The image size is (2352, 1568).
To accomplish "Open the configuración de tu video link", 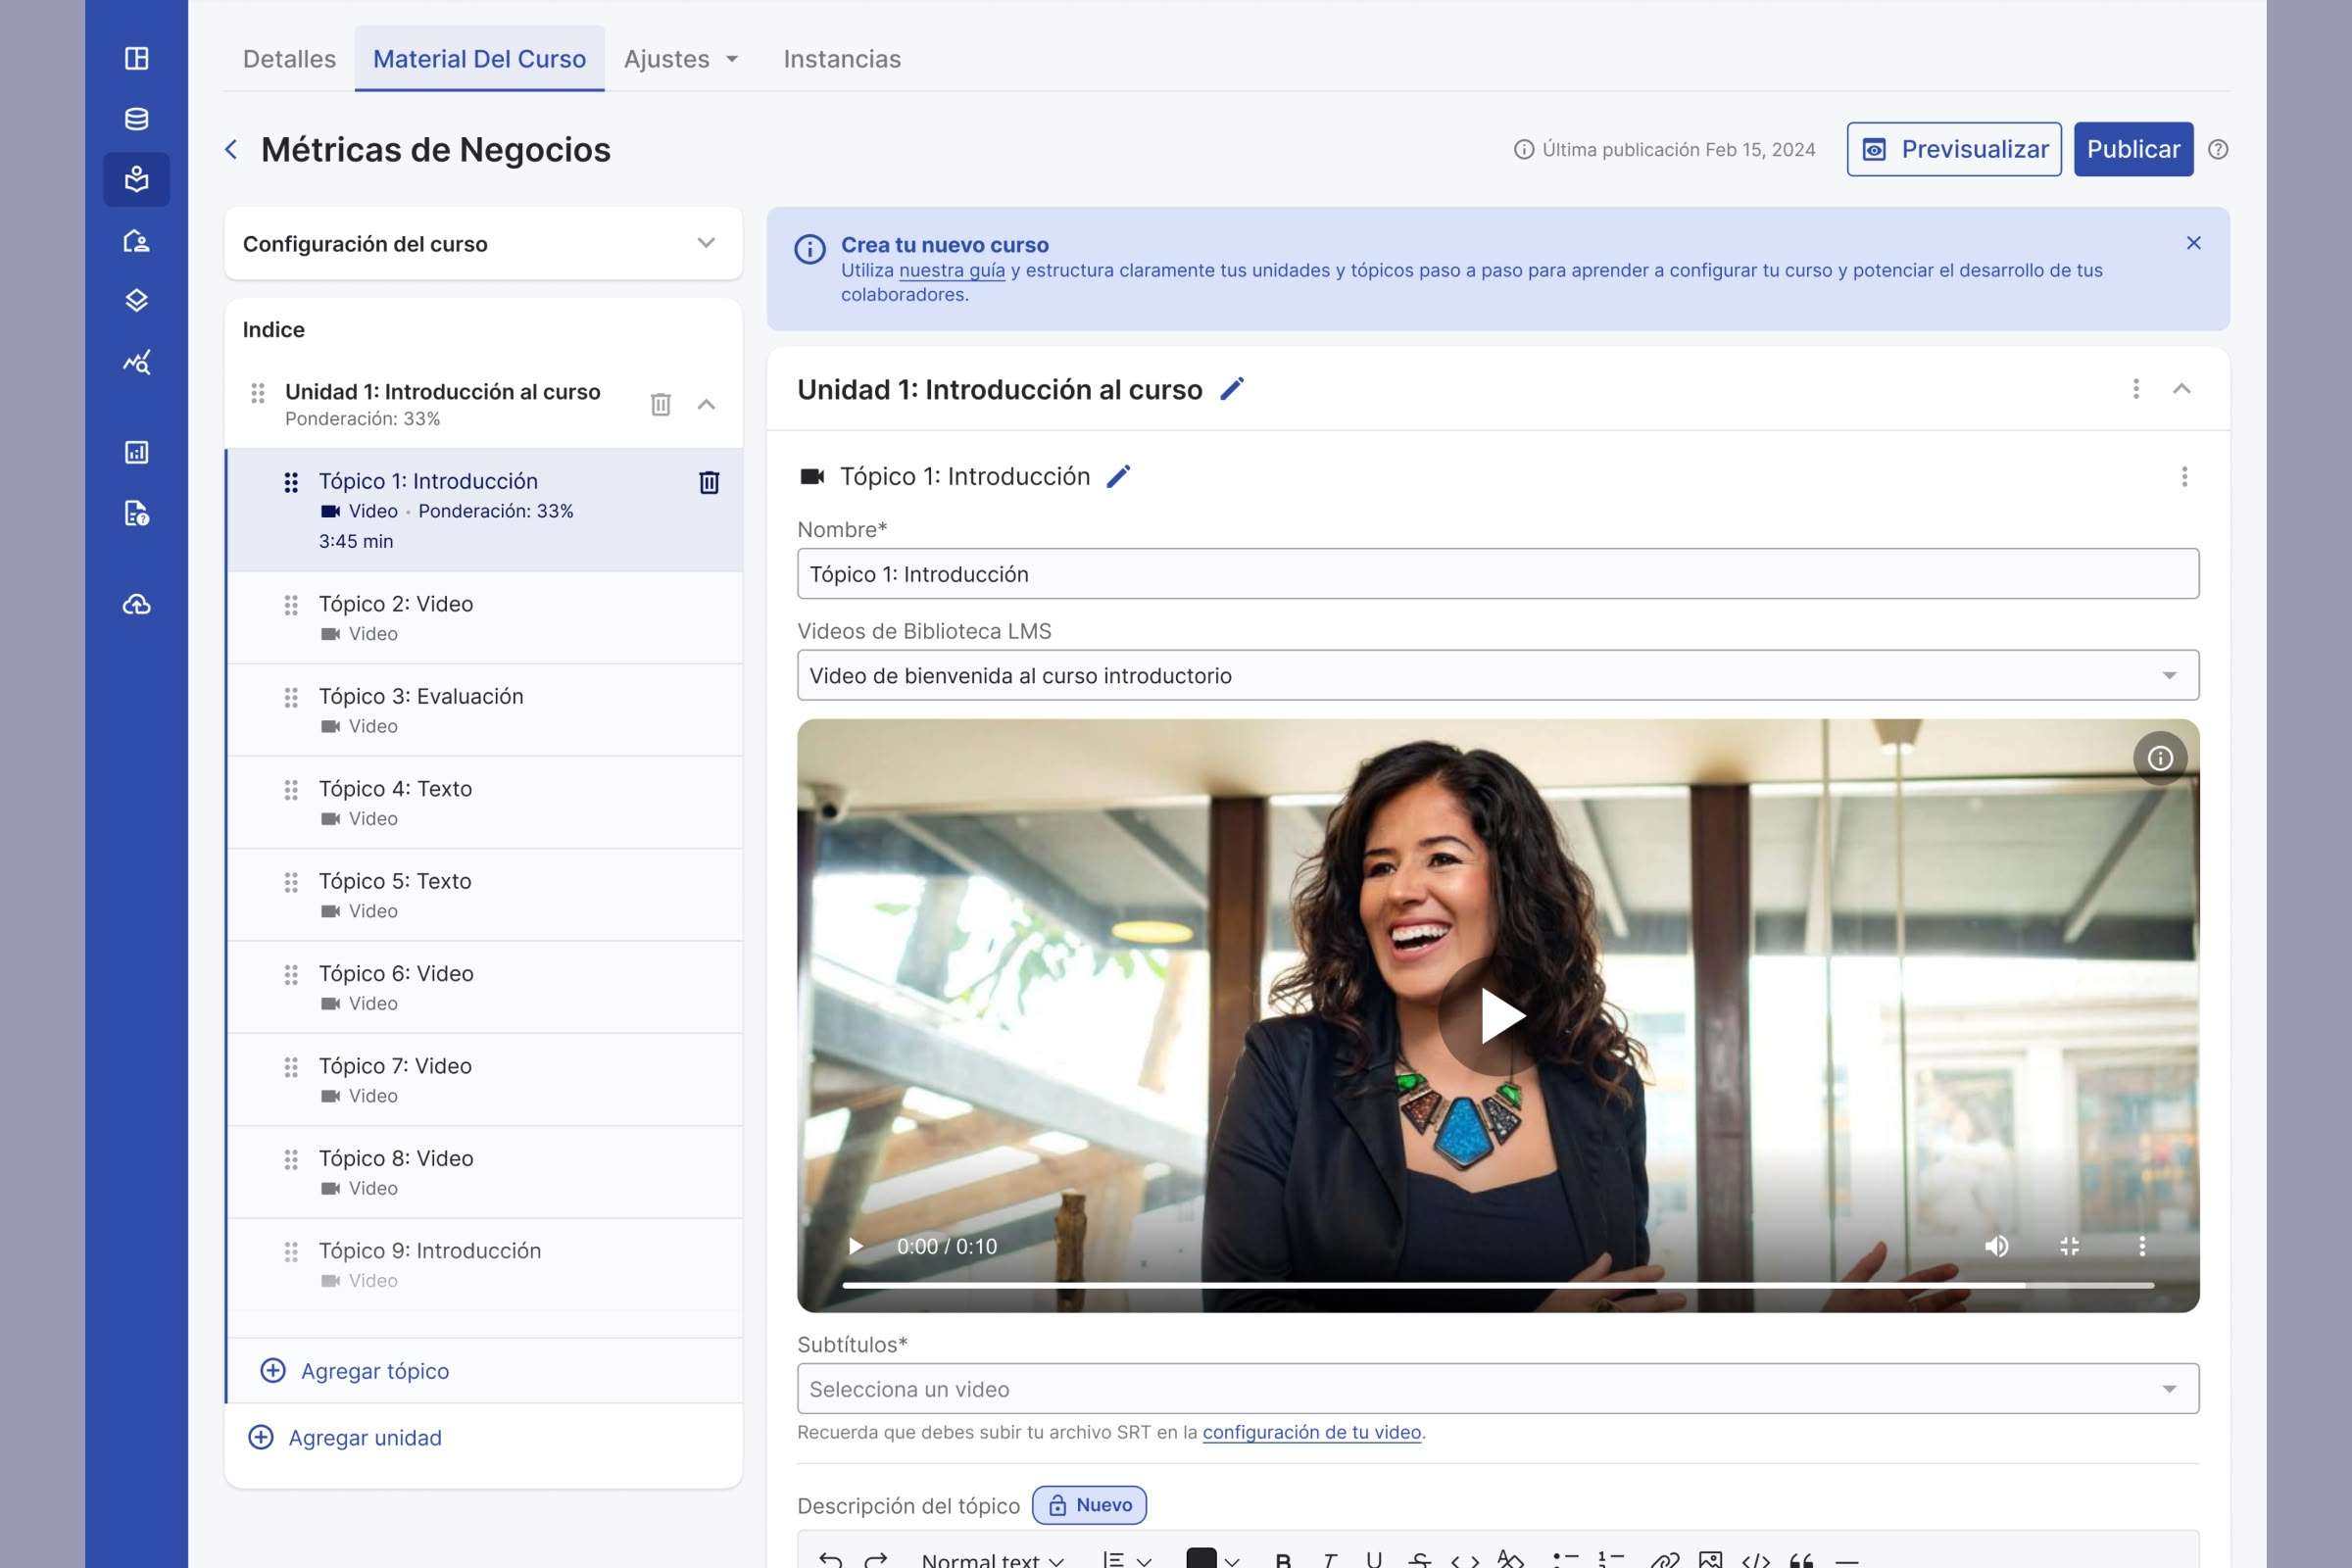I will click(x=1311, y=1432).
